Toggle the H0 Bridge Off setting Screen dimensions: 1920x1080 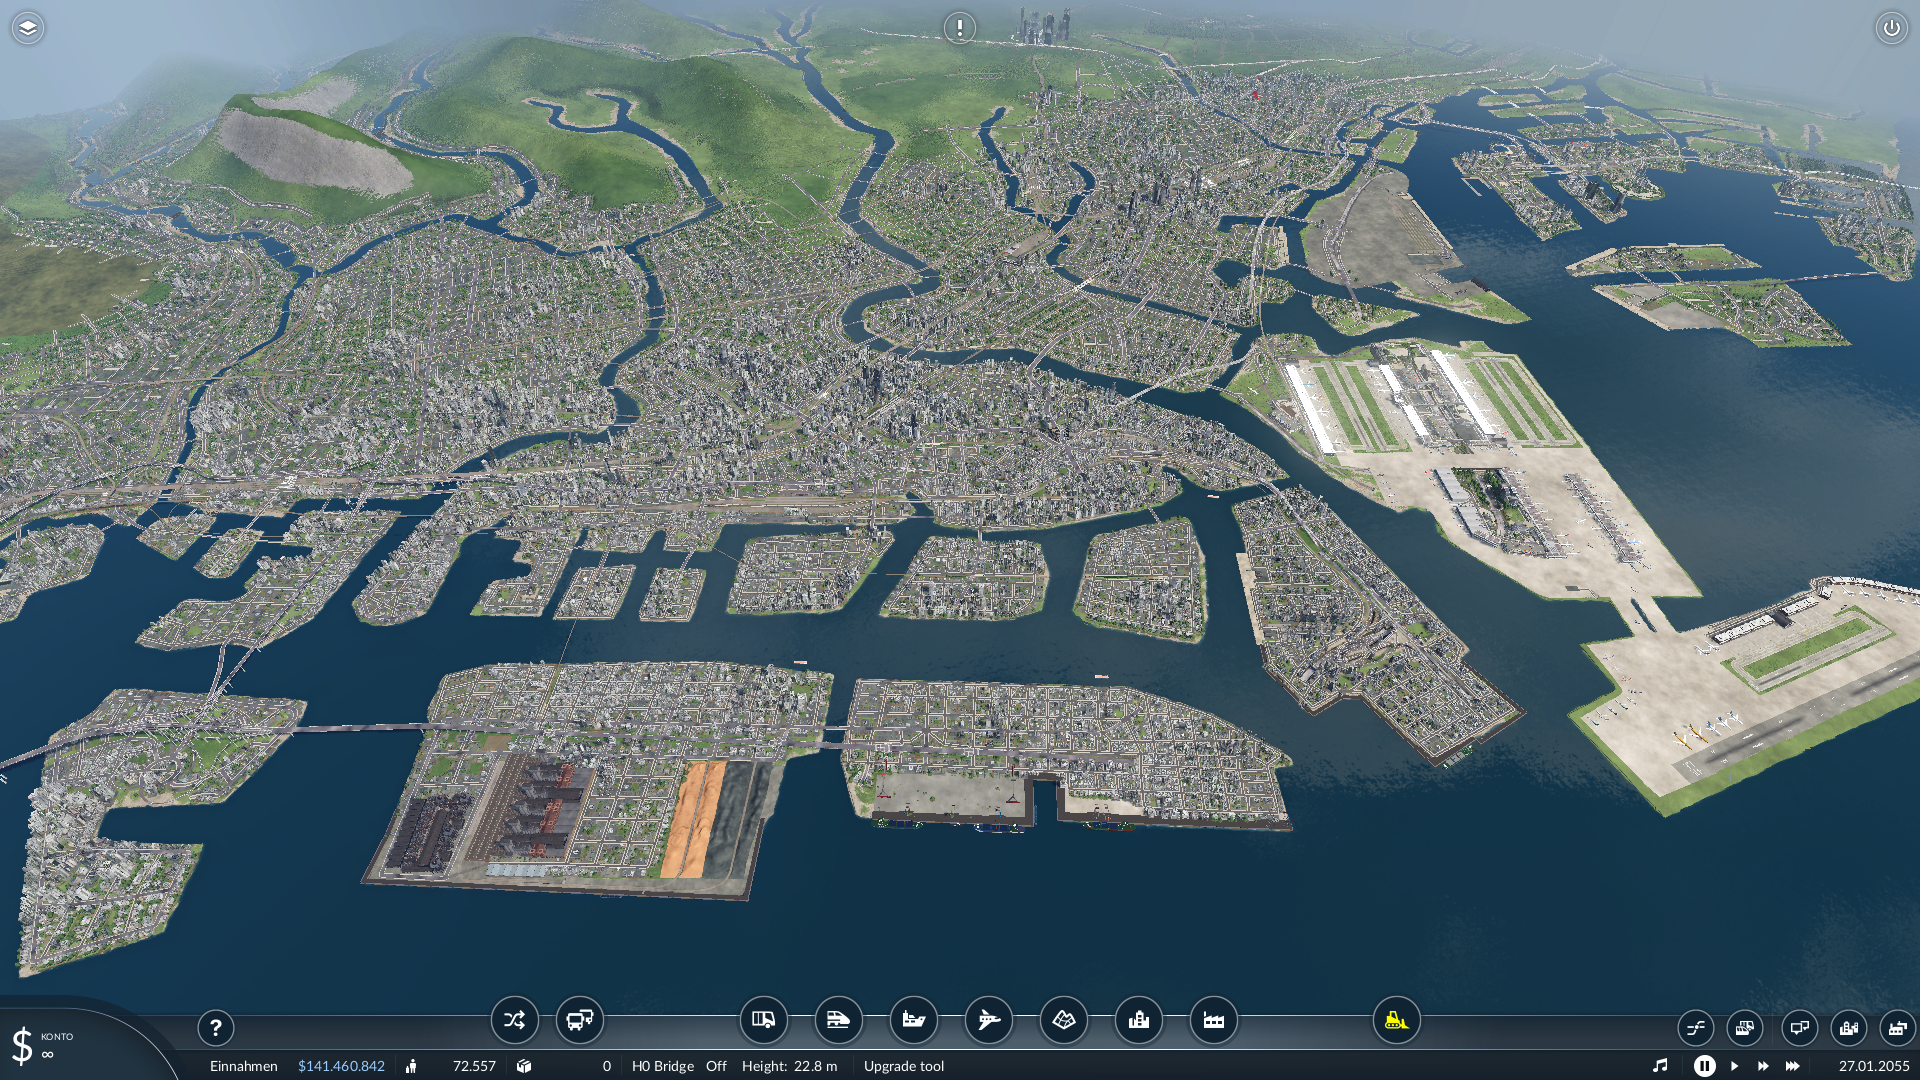(x=716, y=1066)
